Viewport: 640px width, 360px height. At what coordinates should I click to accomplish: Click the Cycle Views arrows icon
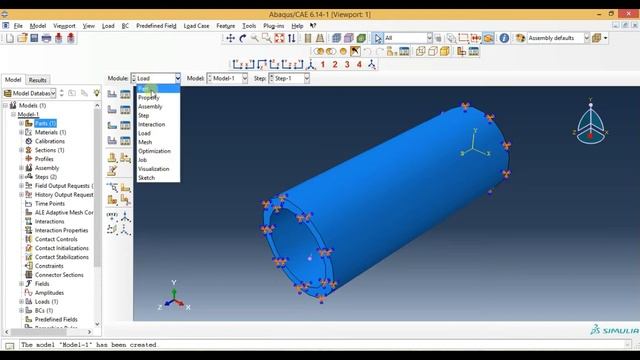pos(291,38)
